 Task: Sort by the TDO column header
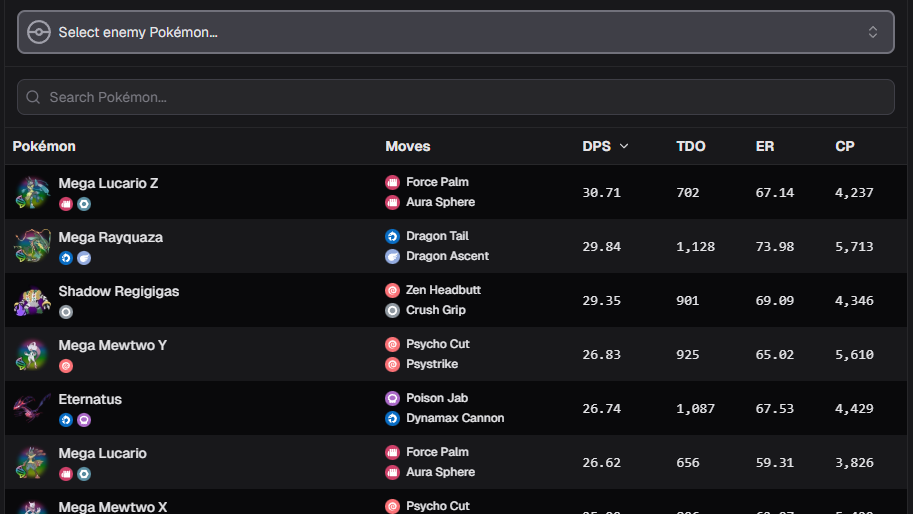(x=690, y=146)
